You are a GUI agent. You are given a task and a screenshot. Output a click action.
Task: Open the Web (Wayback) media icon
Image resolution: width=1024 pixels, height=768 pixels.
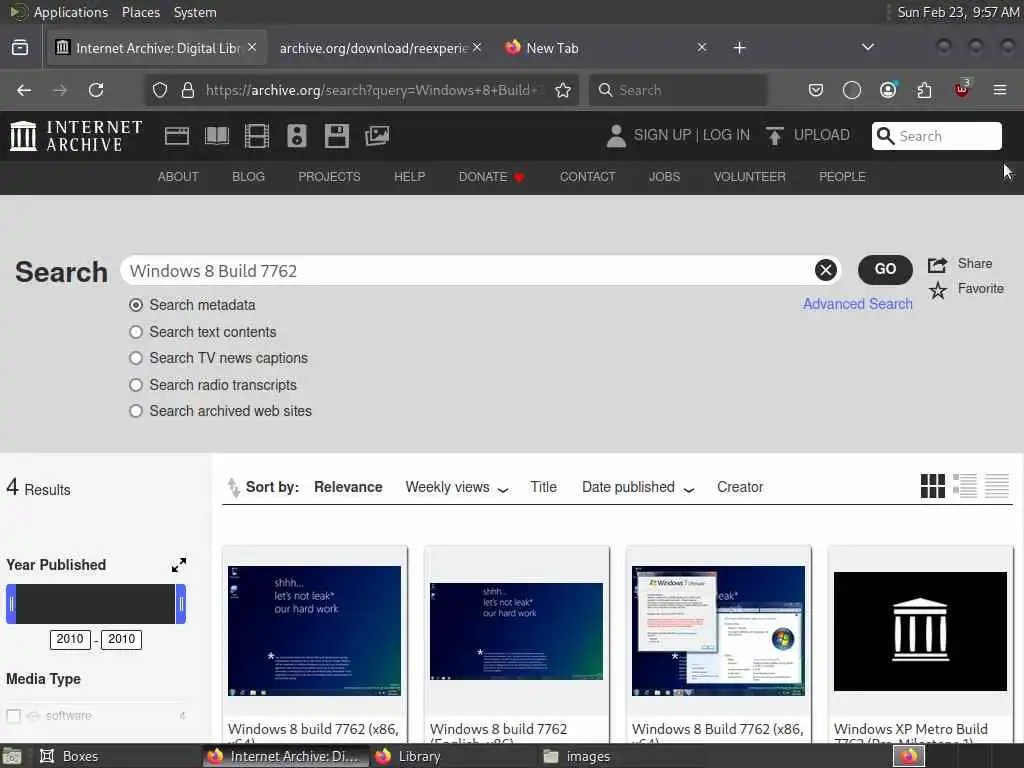click(177, 136)
